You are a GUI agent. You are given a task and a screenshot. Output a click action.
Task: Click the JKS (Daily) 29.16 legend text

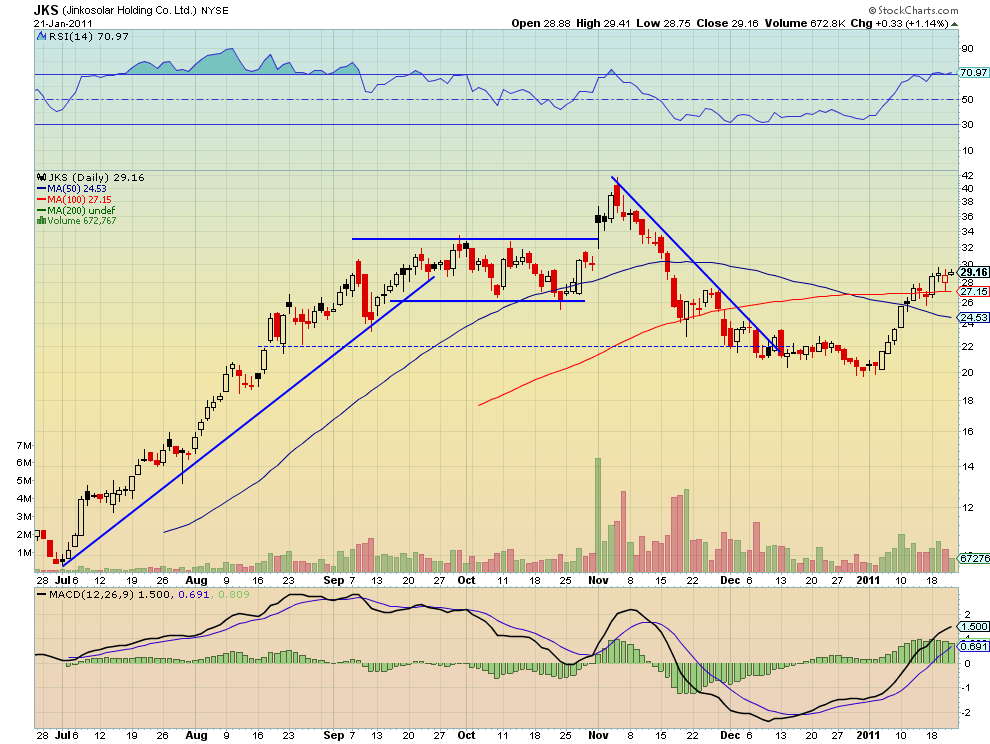(97, 177)
